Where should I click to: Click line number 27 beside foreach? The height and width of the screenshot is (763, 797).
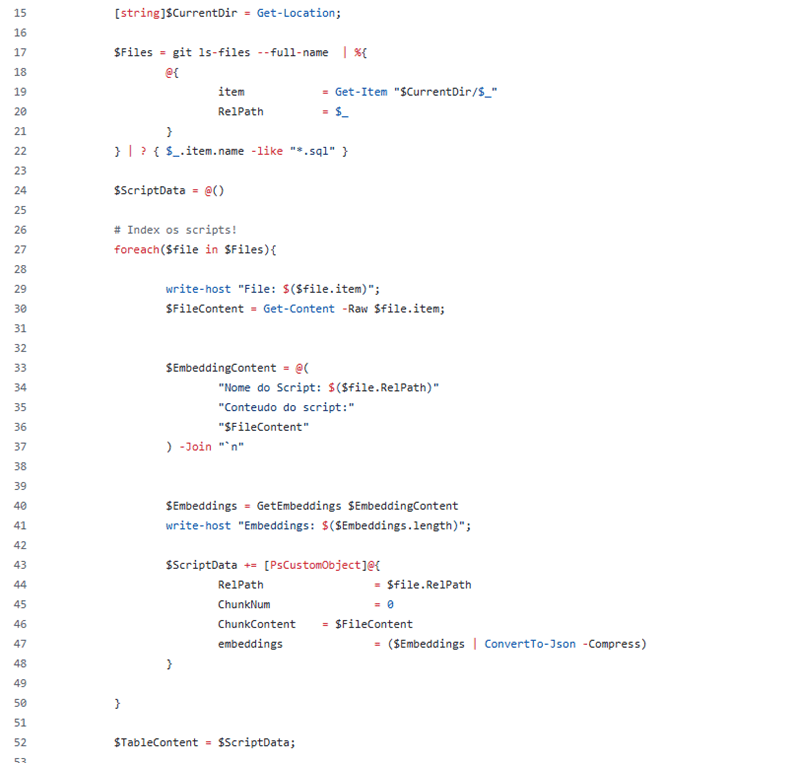coord(21,250)
